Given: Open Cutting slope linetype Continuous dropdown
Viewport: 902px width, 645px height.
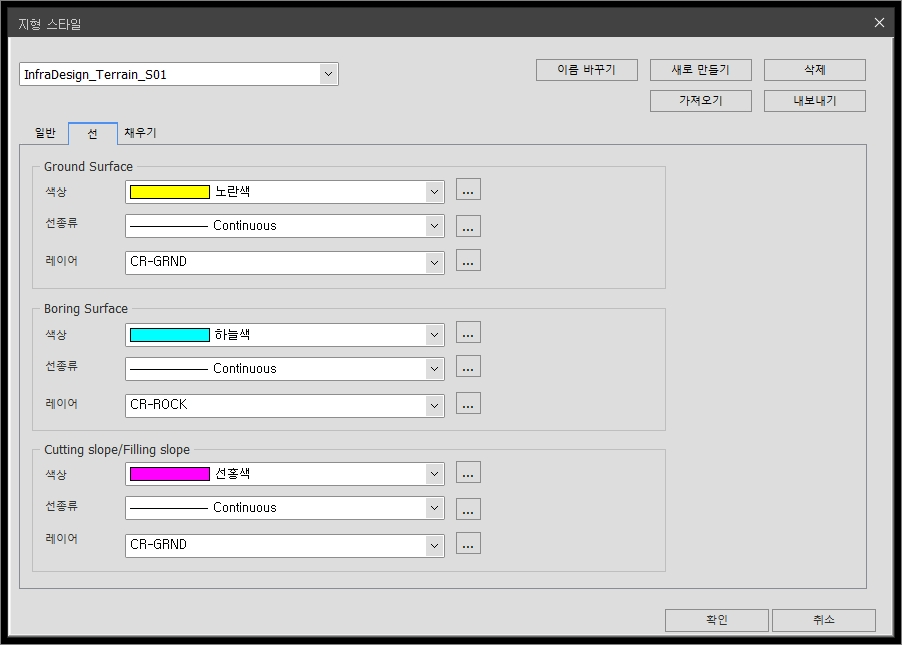Looking at the screenshot, I should [x=285, y=507].
